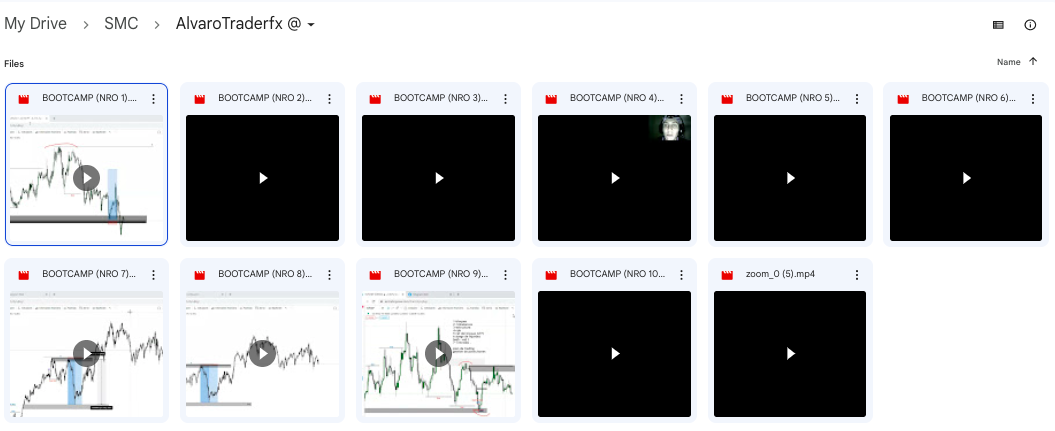Screen dimensions: 1055x431
Task: Play the BOOTCAMP (NRO 9) chart video
Action: 438,354
